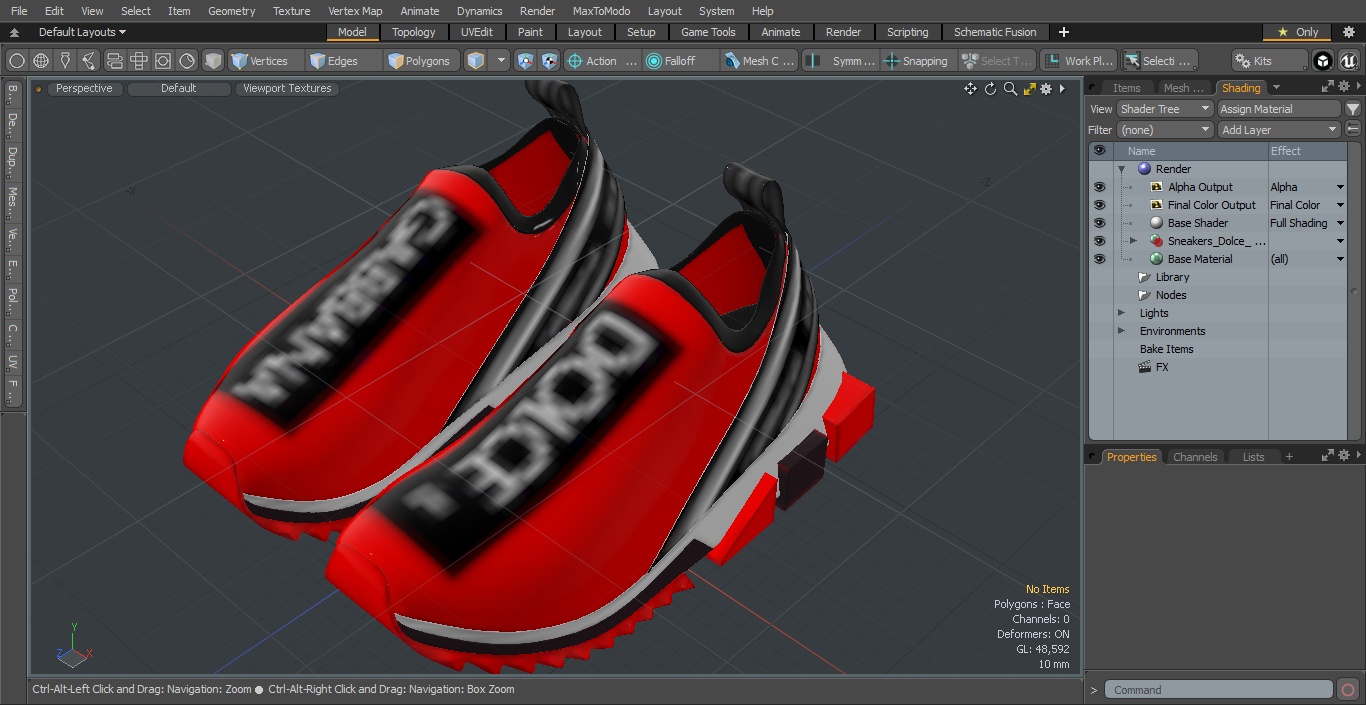1366x705 pixels.
Task: Expand the Environments node
Action: (x=1121, y=331)
